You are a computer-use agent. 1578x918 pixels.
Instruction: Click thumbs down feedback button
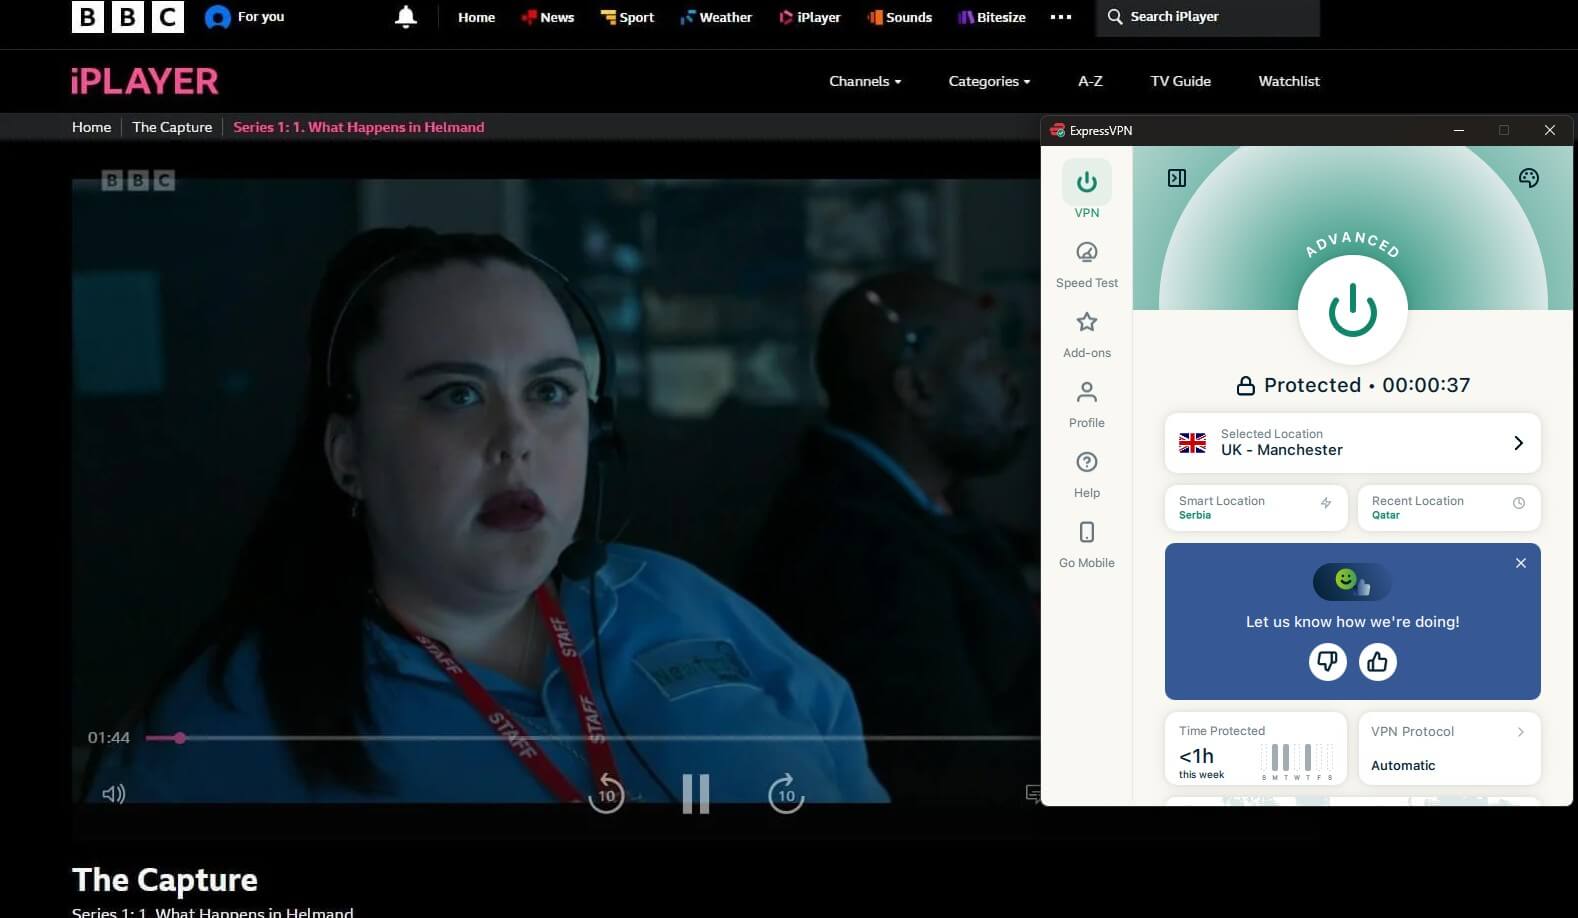[1328, 662]
